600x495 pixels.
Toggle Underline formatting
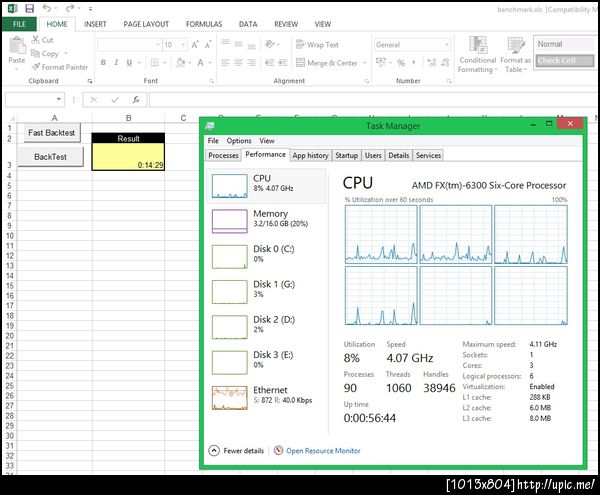129,62
